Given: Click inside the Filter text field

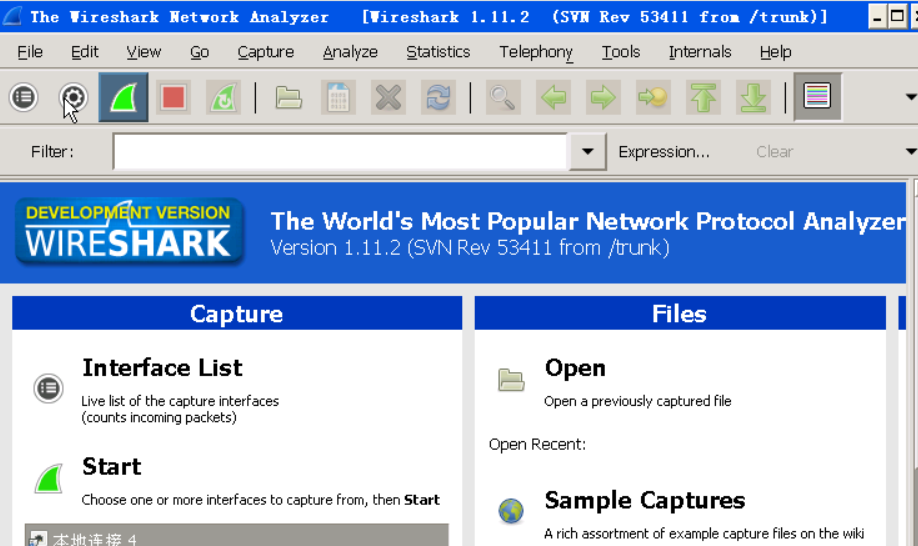Looking at the screenshot, I should 340,152.
